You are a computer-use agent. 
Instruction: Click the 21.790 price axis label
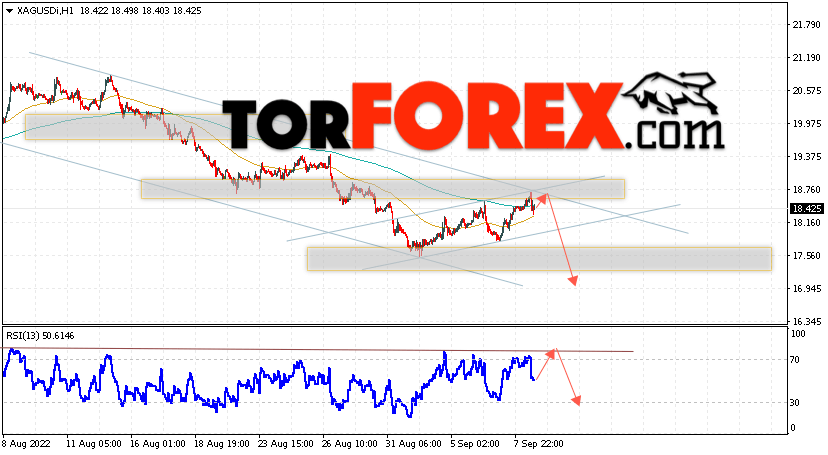pos(807,25)
